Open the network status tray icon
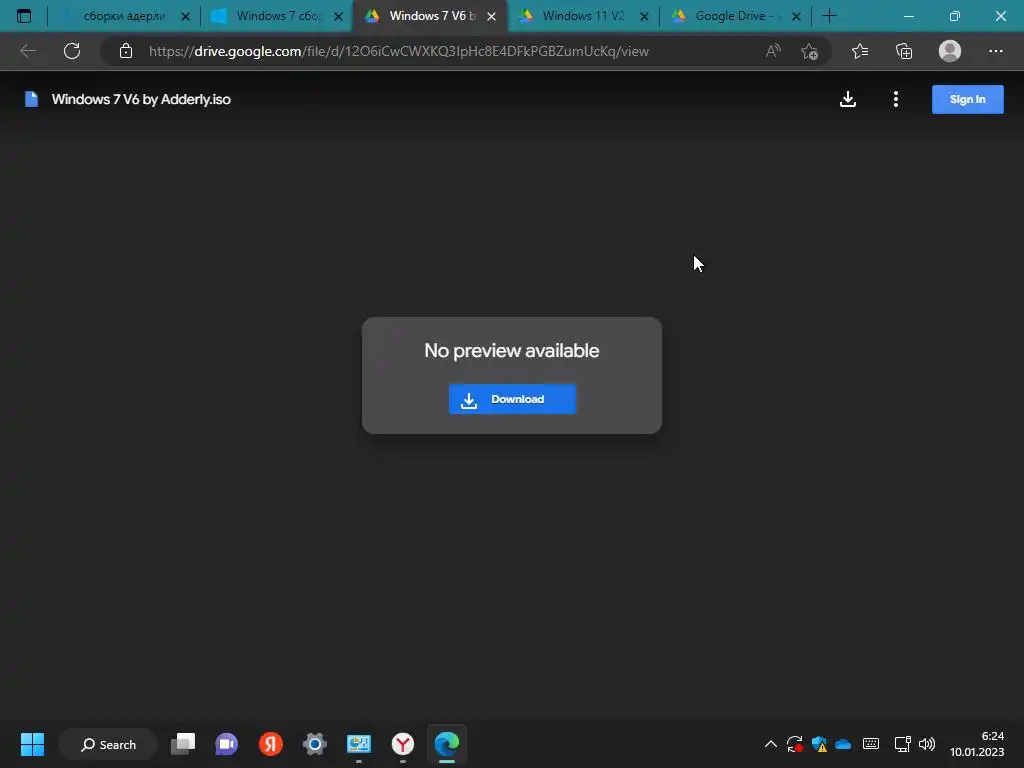Screen dimensions: 1024x768 tap(903, 744)
